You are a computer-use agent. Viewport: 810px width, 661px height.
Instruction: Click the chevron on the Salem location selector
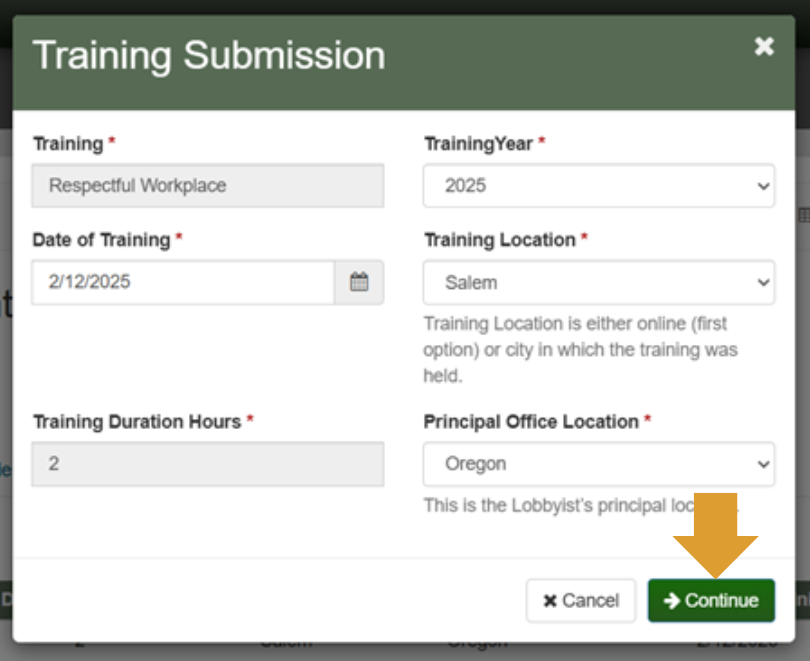[x=763, y=282]
